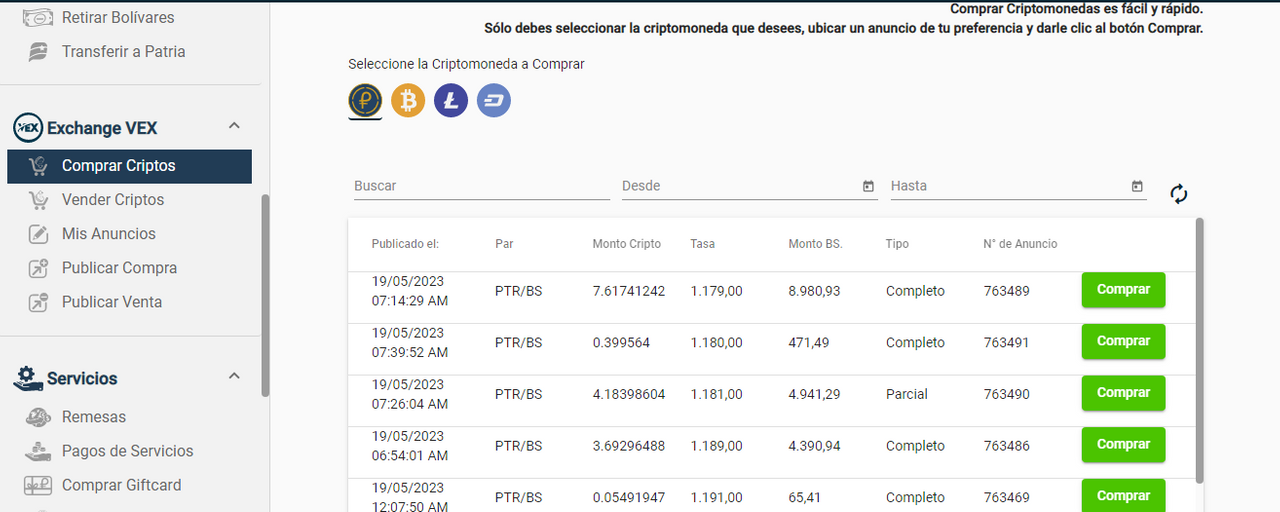Click the timestamp 07:26:04 AM
The image size is (1280, 512).
tap(410, 404)
